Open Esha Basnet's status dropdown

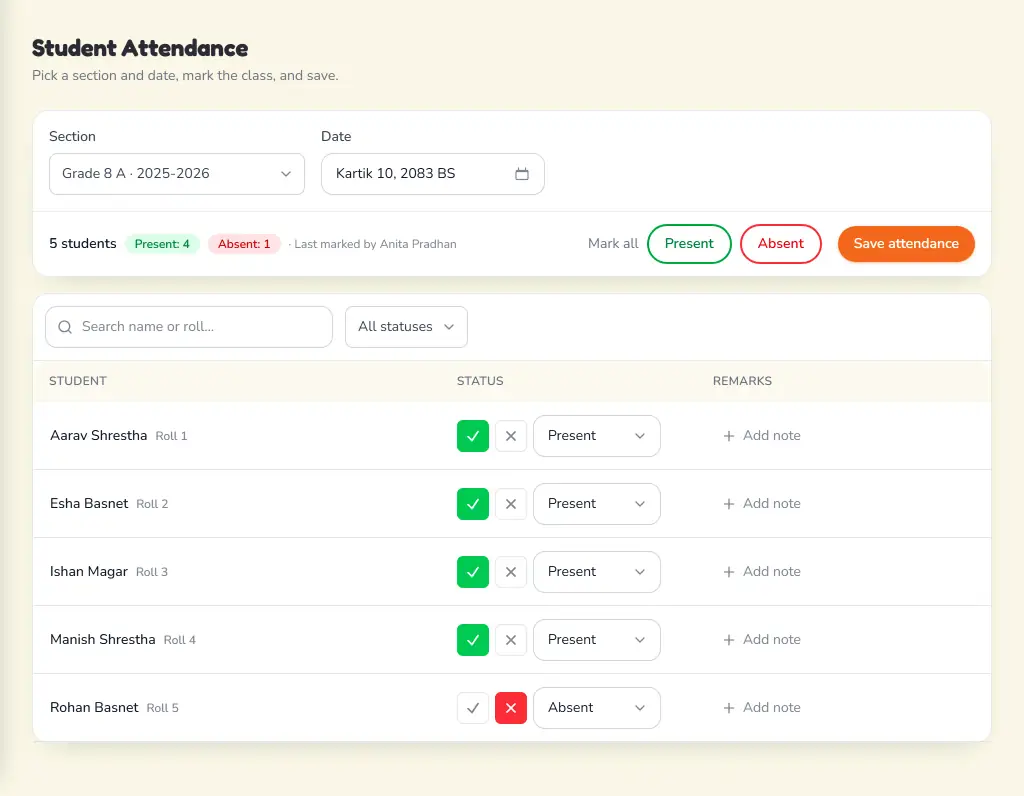[596, 503]
